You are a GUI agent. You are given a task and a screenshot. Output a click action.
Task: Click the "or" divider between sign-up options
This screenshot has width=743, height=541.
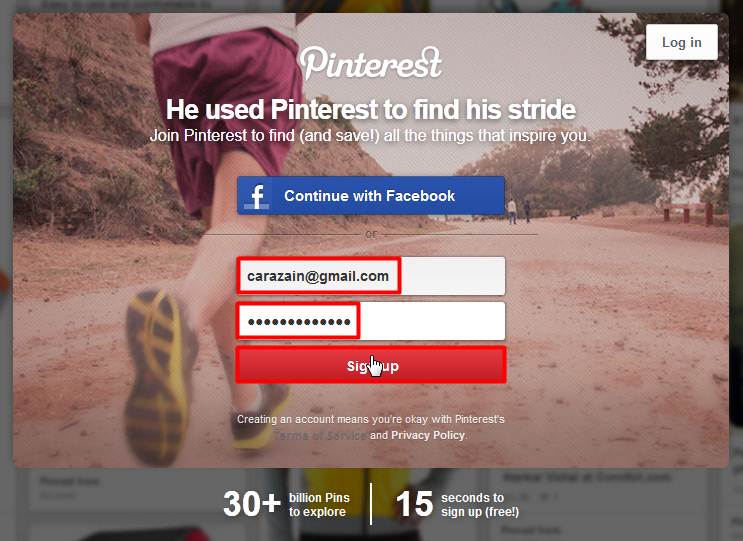pos(371,234)
